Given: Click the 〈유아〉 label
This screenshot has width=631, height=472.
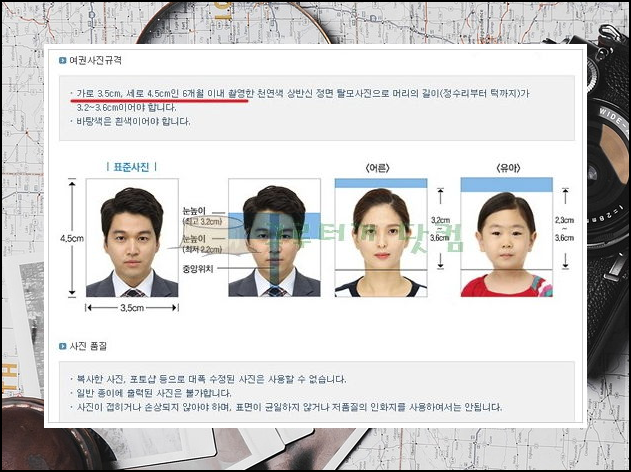Looking at the screenshot, I should [x=508, y=169].
